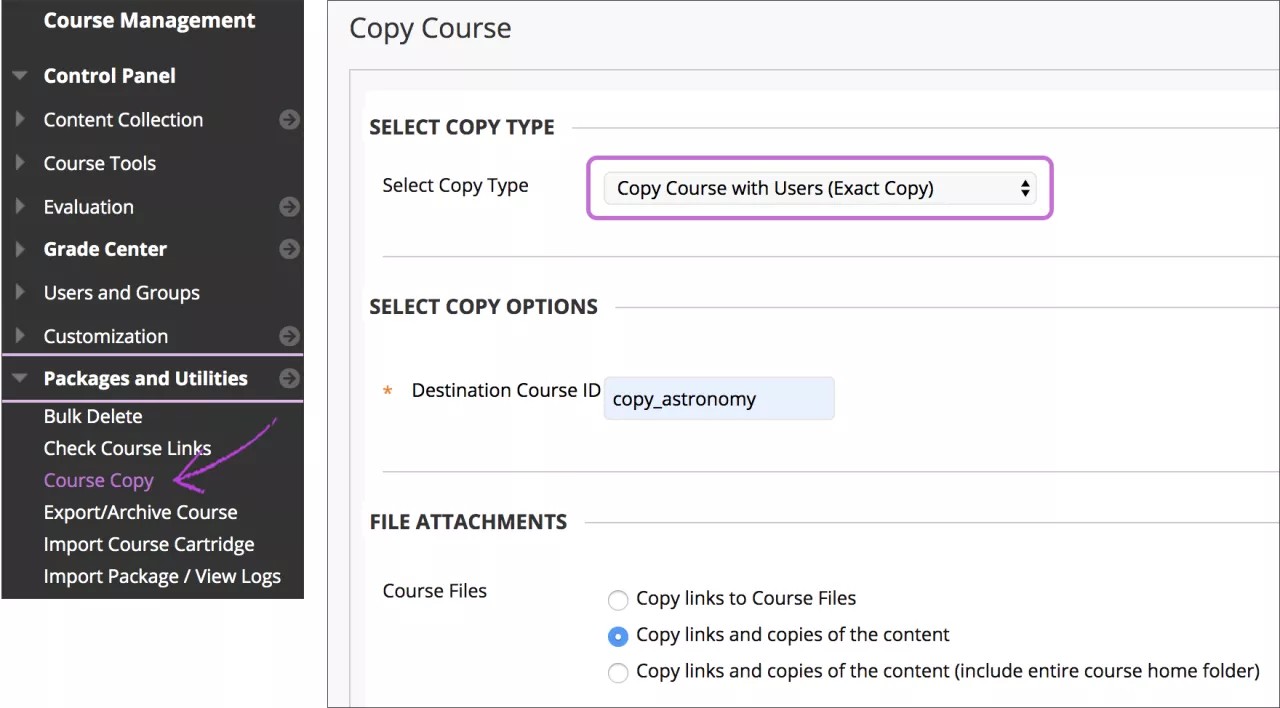Click the required field asterisk next to Destination Course ID

tap(387, 391)
